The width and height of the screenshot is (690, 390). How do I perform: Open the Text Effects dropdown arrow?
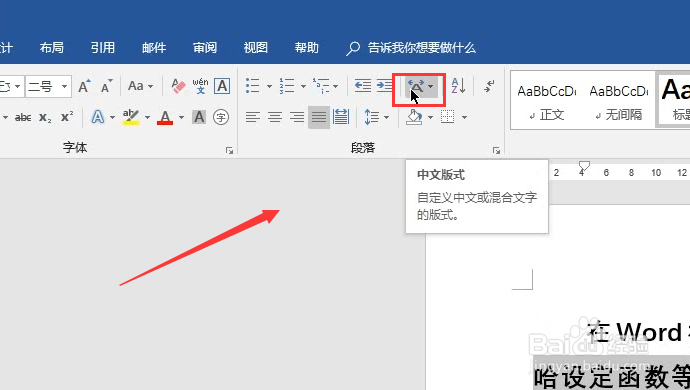112,118
